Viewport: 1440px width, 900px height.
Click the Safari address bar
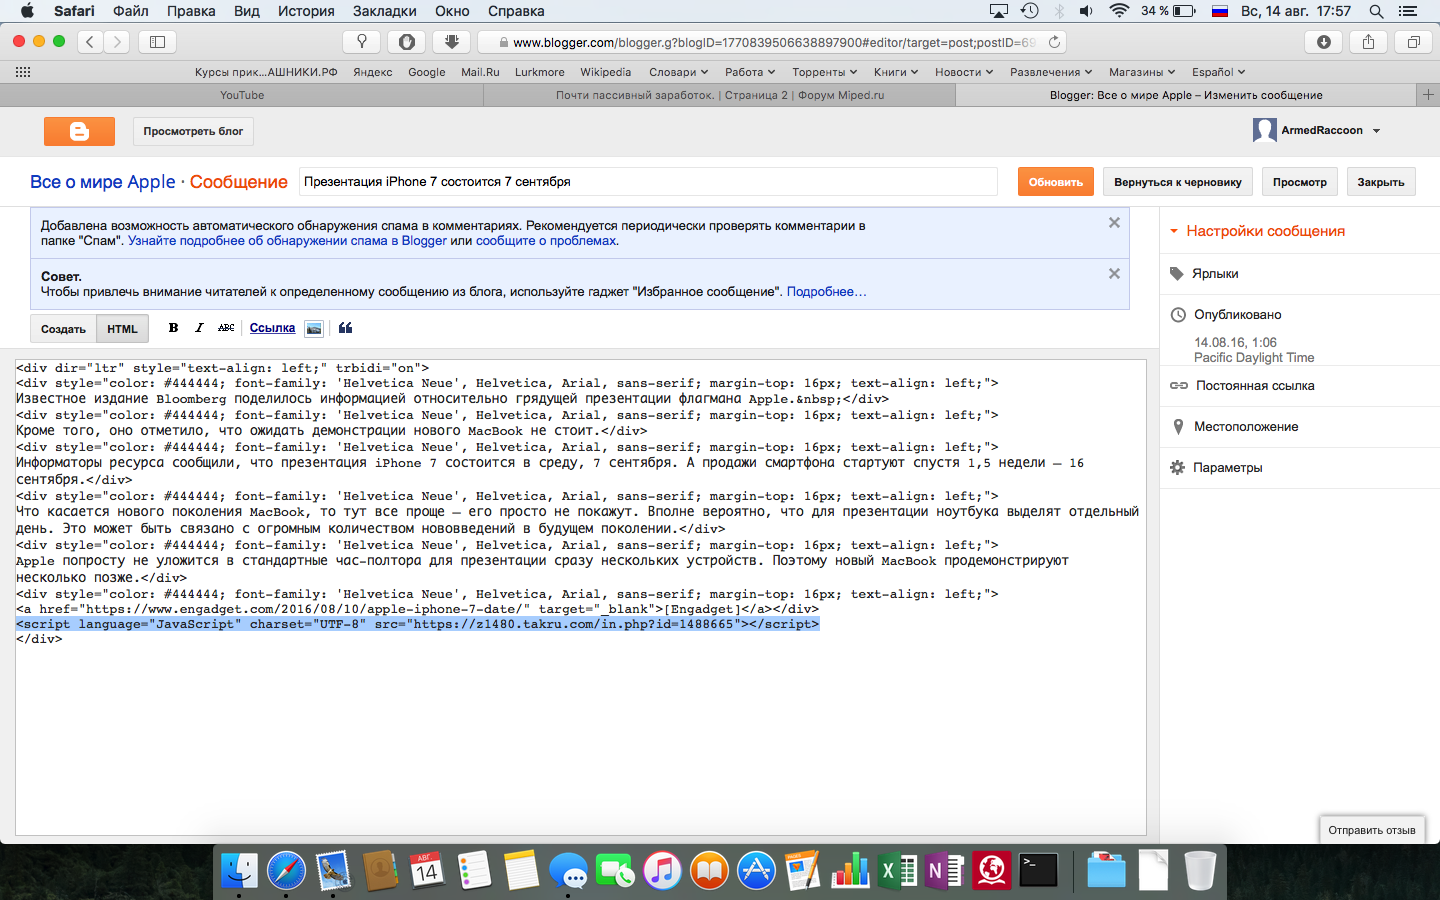[770, 42]
